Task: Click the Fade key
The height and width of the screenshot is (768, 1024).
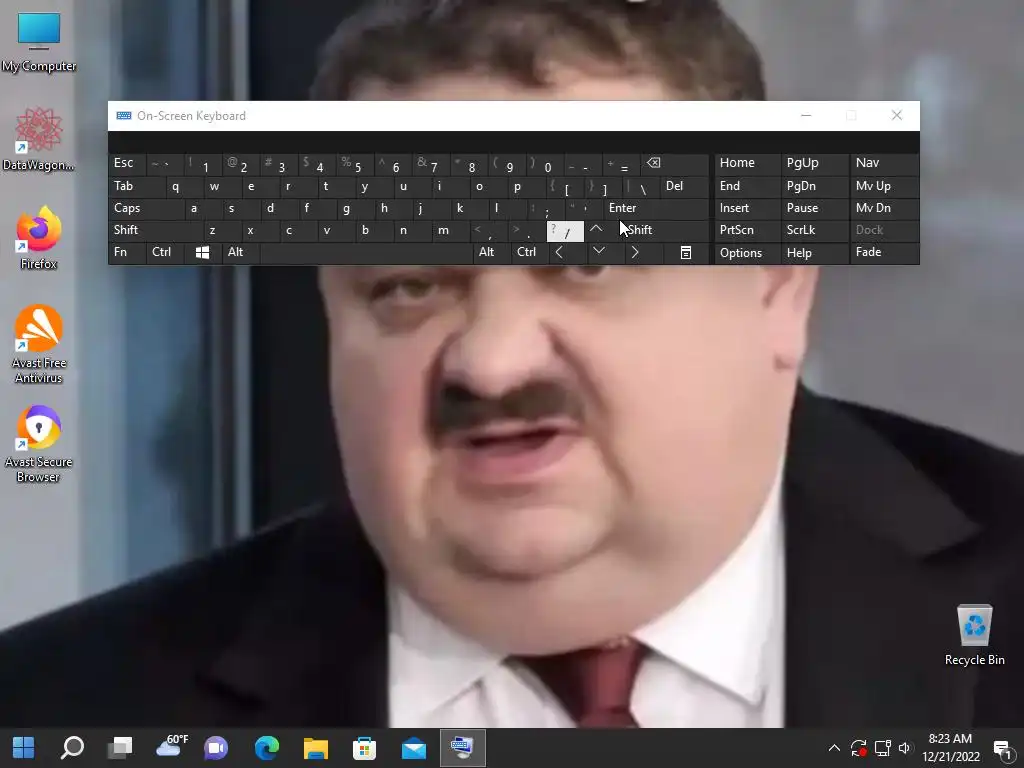Action: coord(884,253)
